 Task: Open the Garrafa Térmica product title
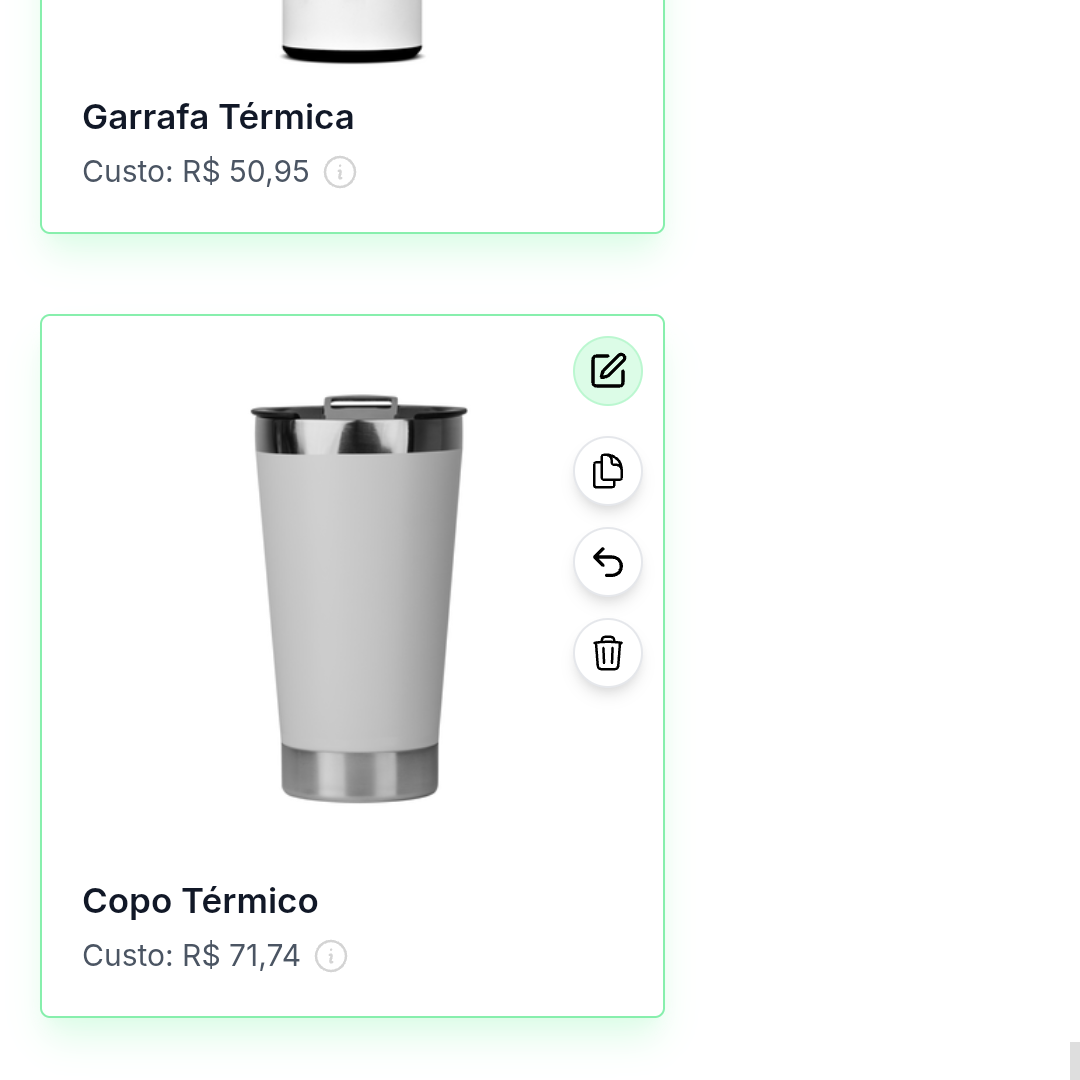point(218,117)
